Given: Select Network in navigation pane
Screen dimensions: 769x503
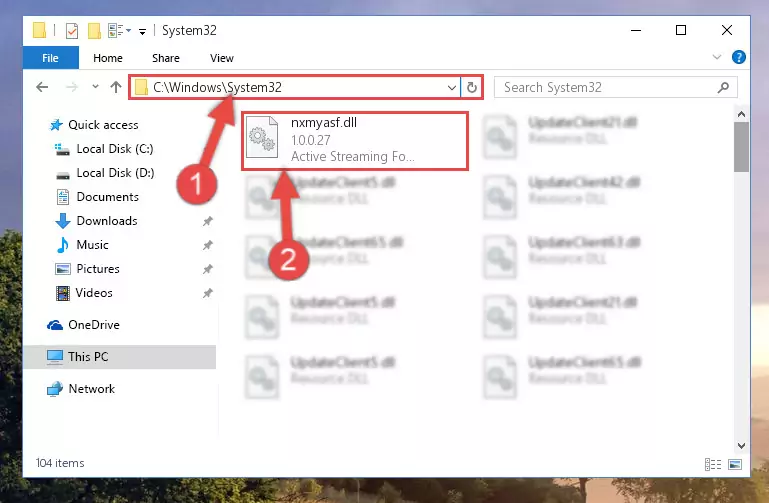Looking at the screenshot, I should (x=91, y=389).
